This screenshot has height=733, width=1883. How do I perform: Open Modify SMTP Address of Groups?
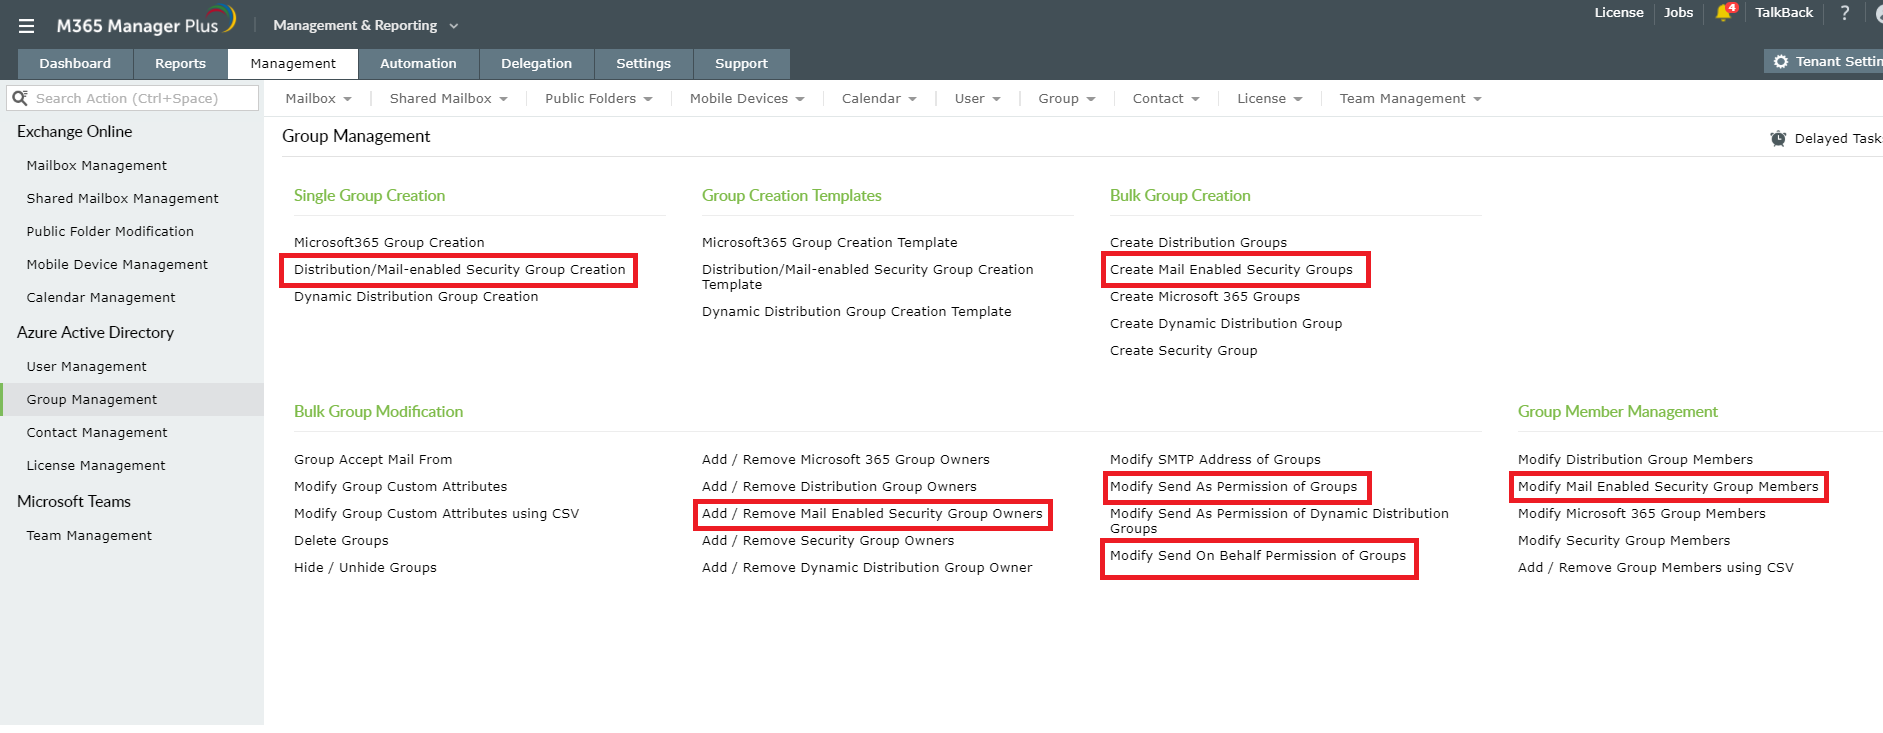point(1215,459)
